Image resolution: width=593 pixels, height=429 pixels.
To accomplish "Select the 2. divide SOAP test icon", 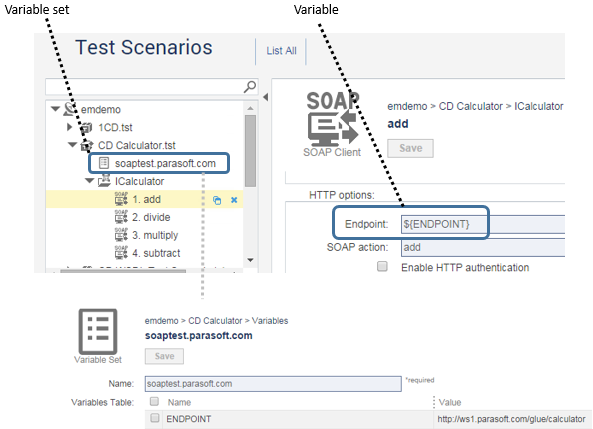I will coord(121,217).
